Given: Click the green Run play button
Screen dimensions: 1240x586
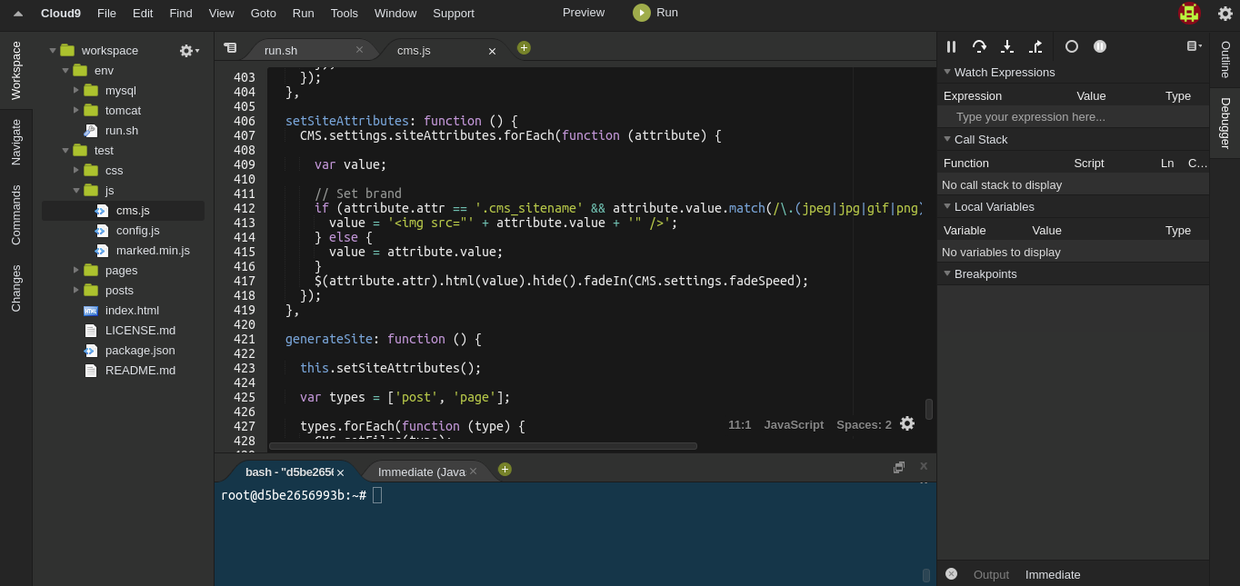Looking at the screenshot, I should 642,13.
